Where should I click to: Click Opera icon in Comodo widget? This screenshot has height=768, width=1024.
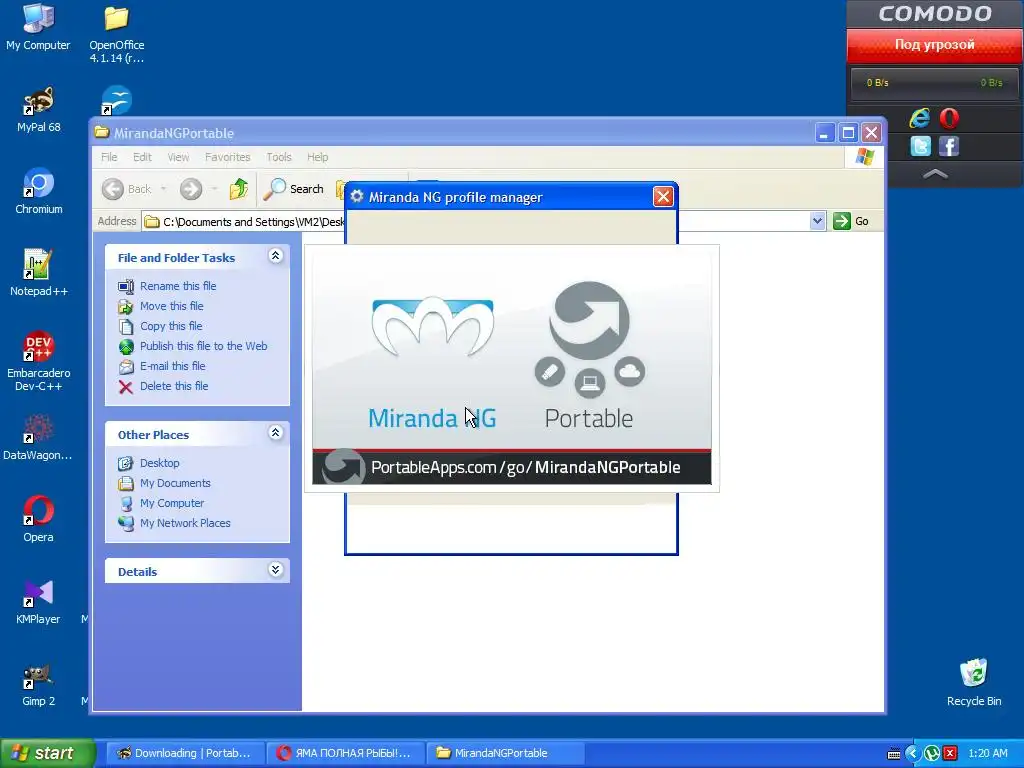pos(949,118)
